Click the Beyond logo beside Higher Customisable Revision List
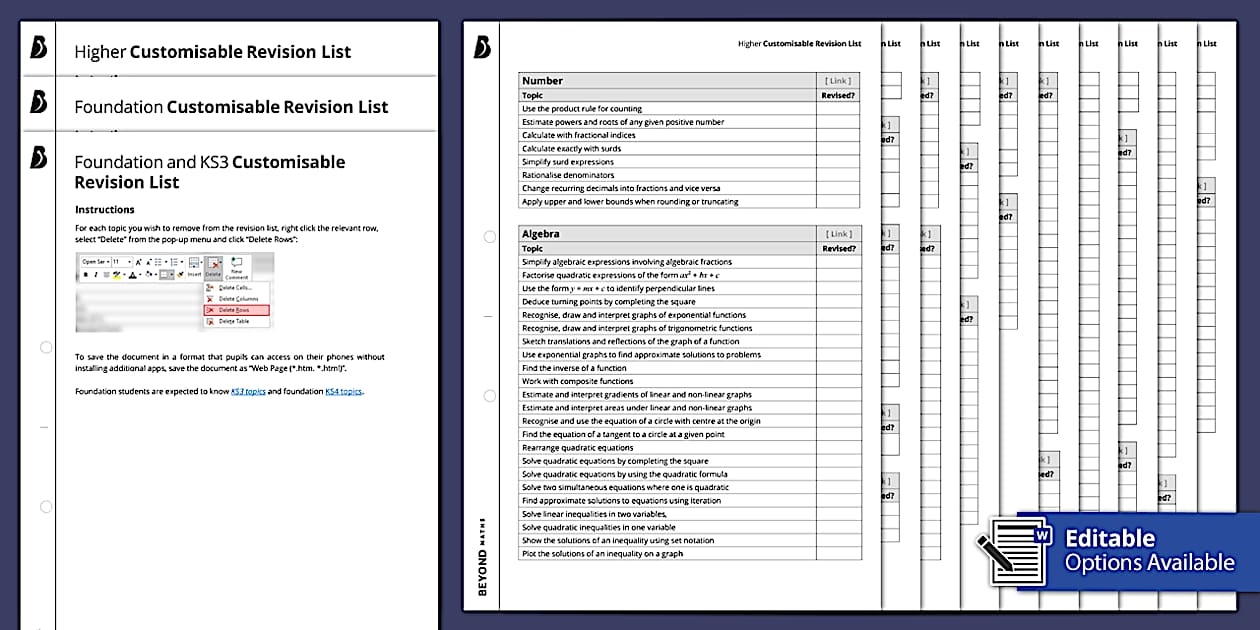The height and width of the screenshot is (630, 1260). [39, 48]
